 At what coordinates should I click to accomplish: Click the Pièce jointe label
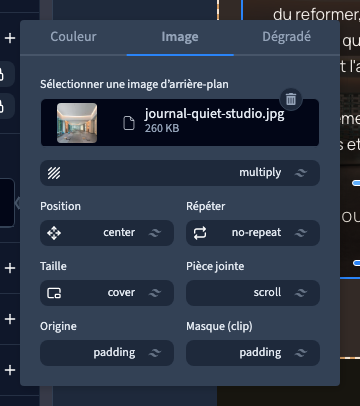click(215, 266)
